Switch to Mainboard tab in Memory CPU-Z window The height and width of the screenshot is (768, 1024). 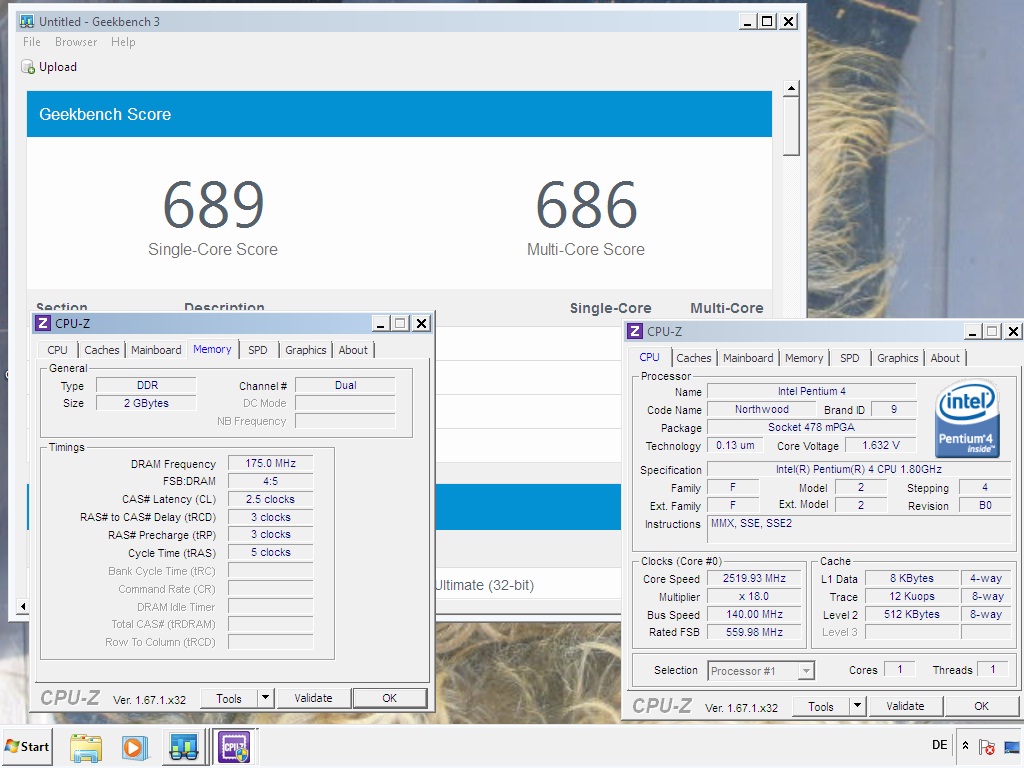pyautogui.click(x=156, y=350)
